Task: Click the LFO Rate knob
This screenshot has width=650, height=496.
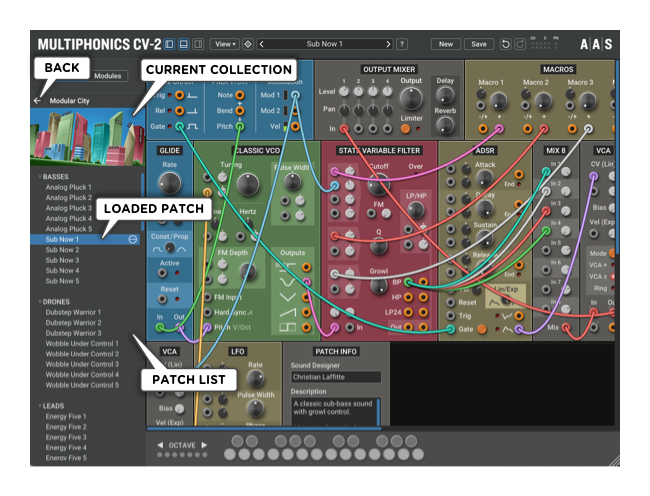Action: coord(255,378)
